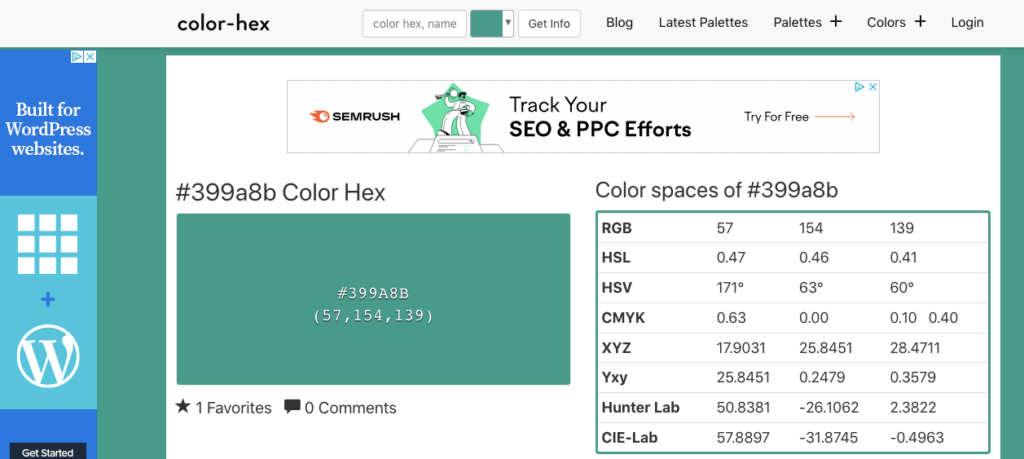
Task: Focus the color hex, name input field
Action: point(414,23)
